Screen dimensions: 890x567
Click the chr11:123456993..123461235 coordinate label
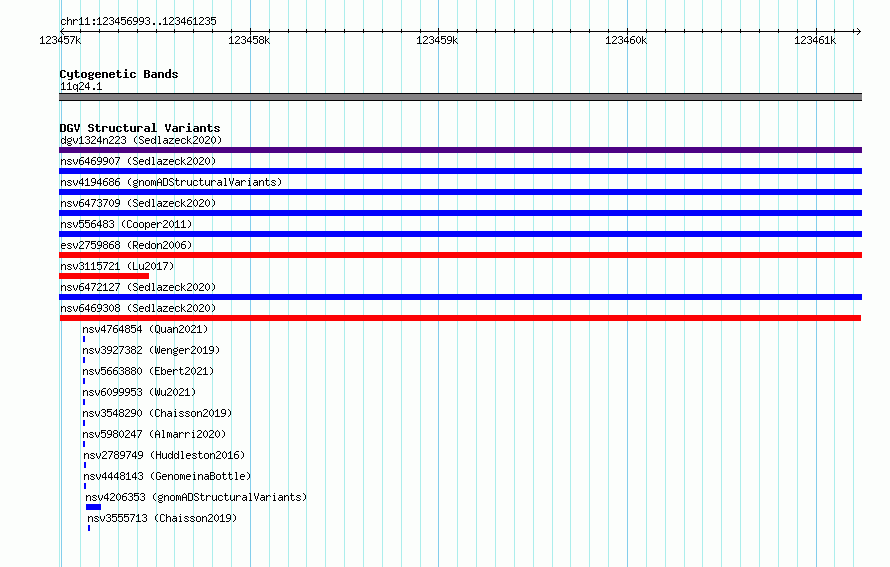click(x=138, y=22)
